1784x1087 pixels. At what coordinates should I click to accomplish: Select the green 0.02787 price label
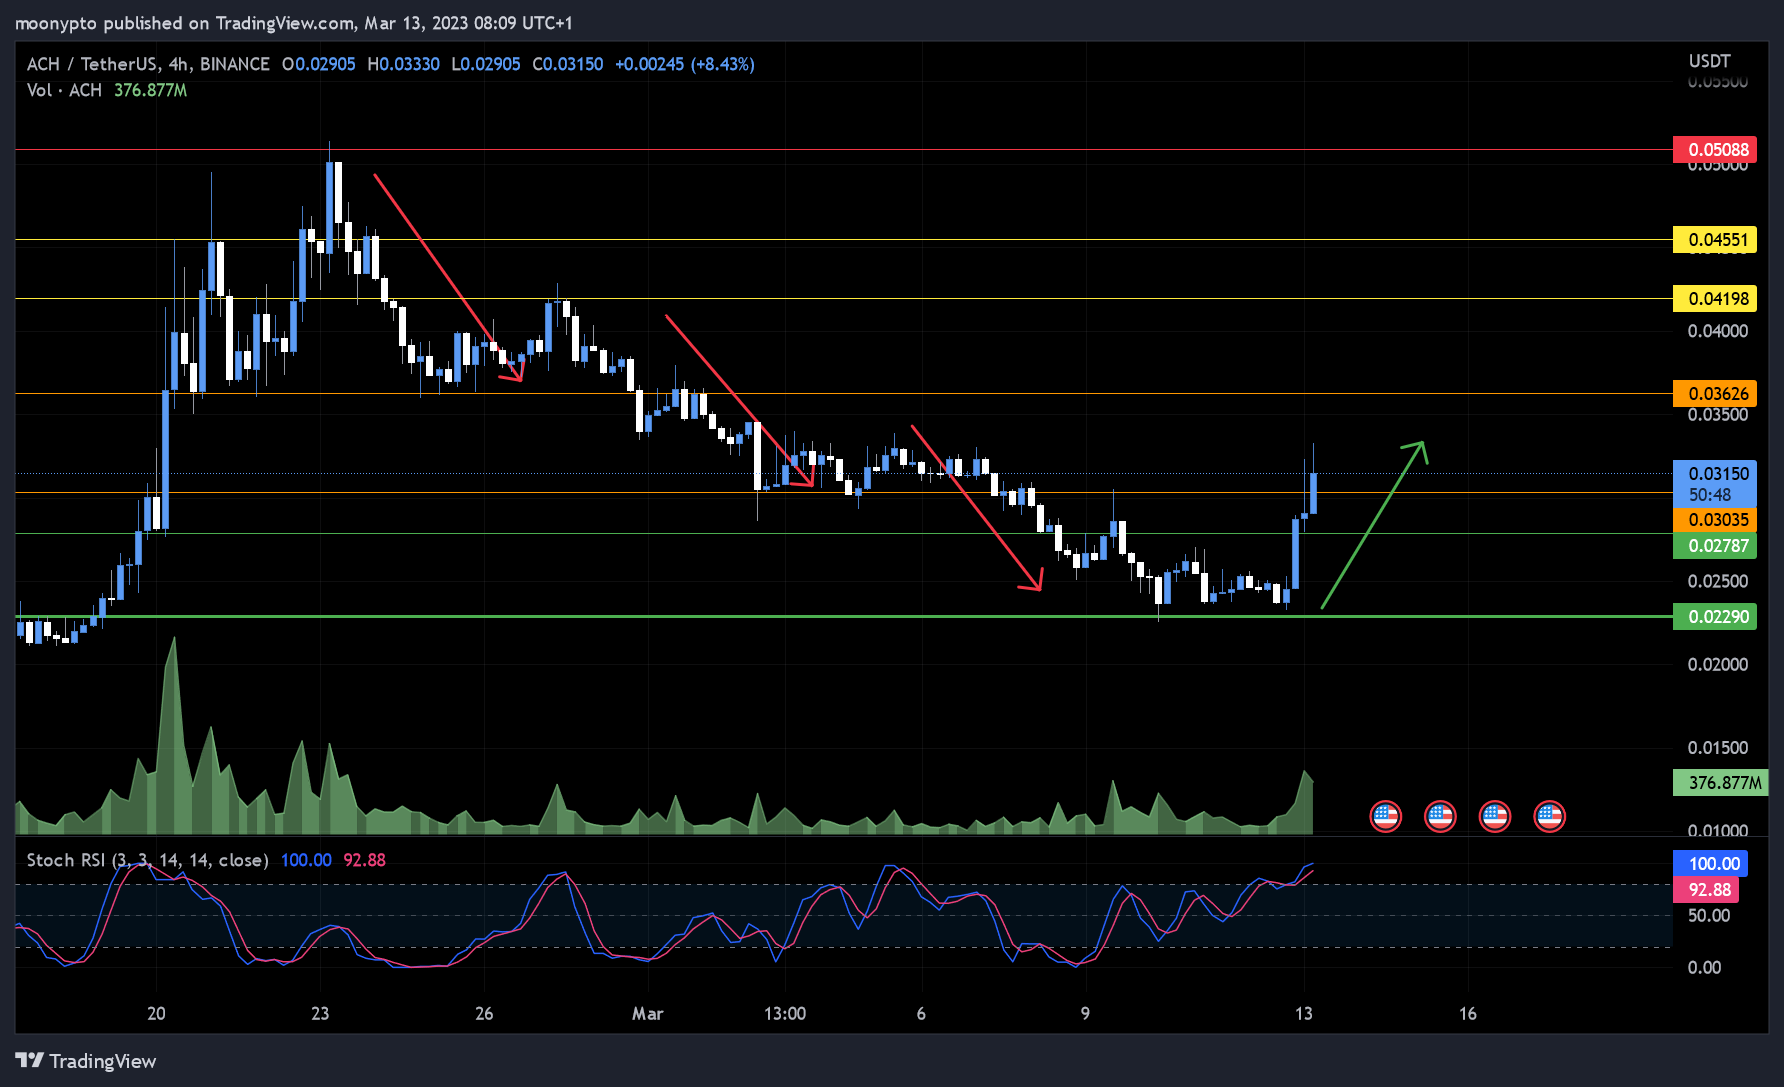click(x=1715, y=546)
